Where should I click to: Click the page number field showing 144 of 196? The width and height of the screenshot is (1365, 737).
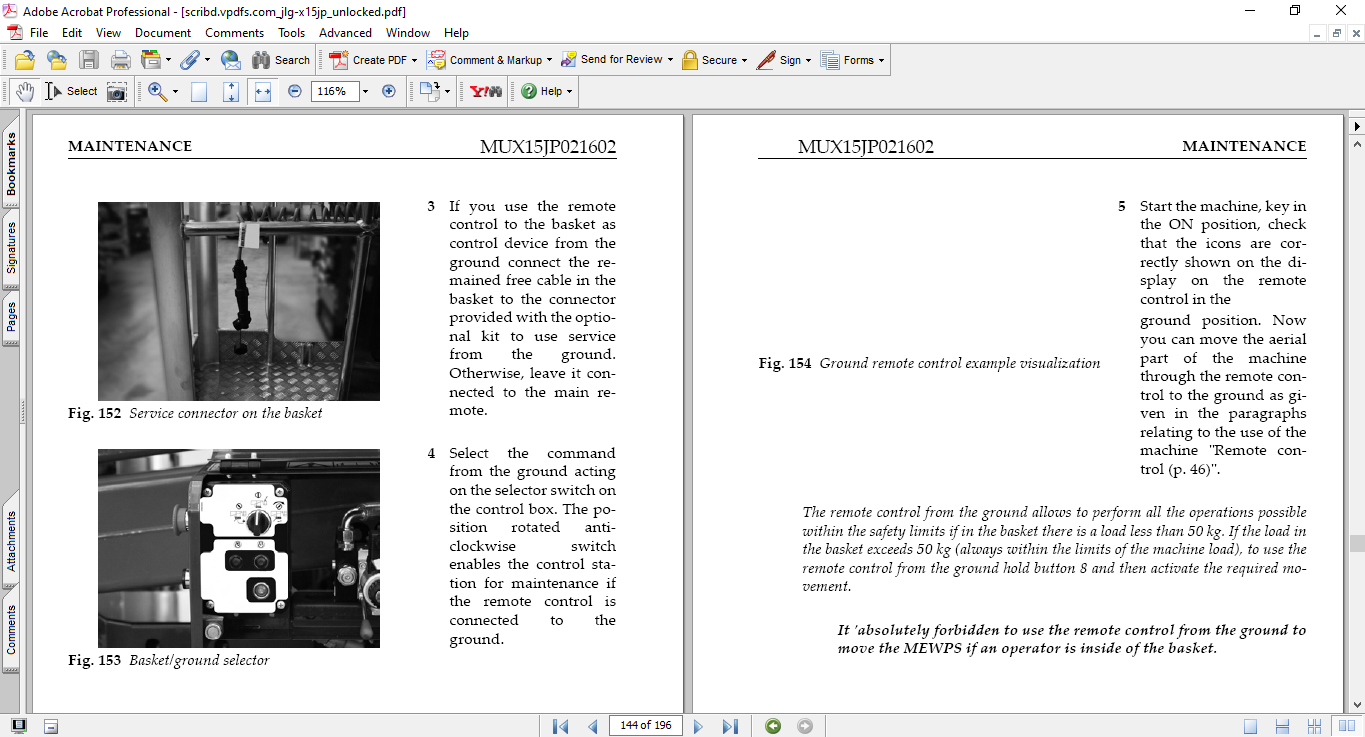click(644, 726)
